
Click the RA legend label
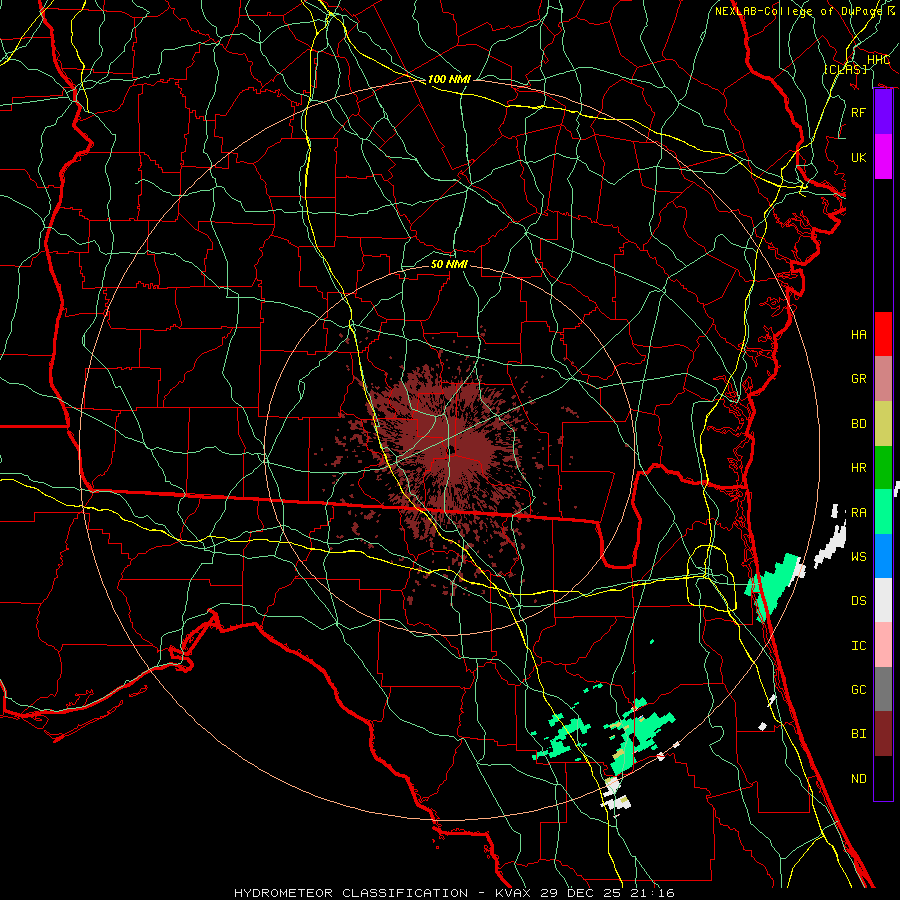click(x=859, y=513)
